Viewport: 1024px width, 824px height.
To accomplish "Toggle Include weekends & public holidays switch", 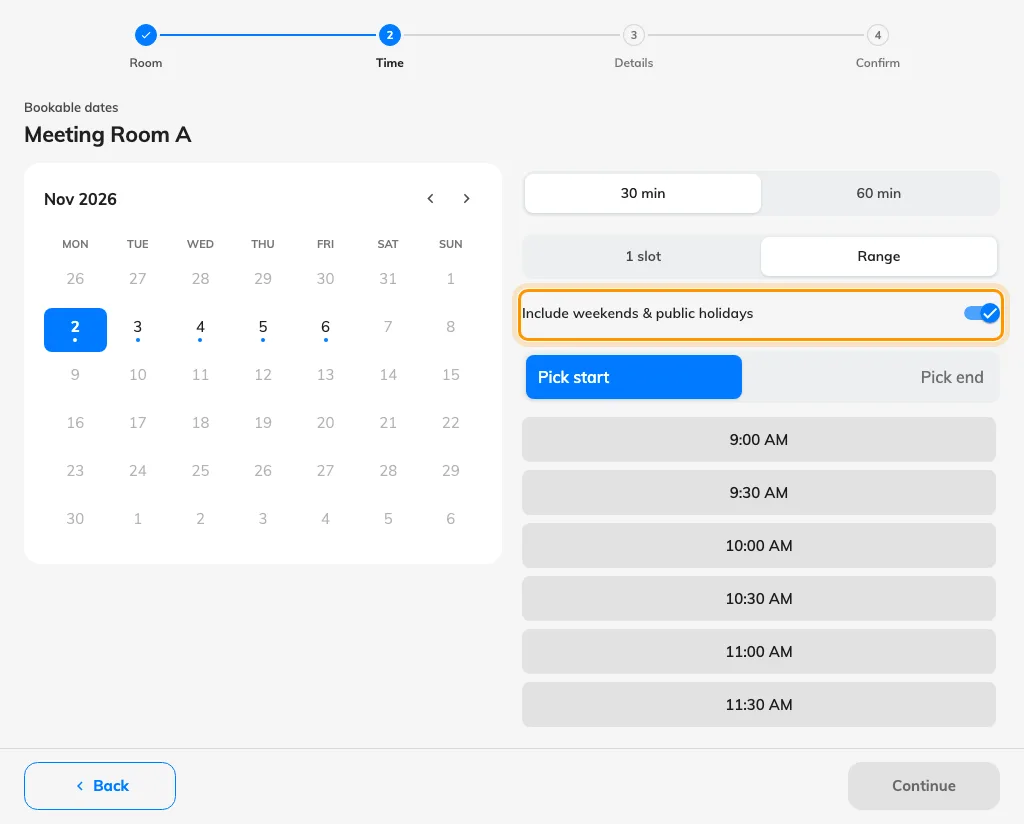I will [981, 313].
